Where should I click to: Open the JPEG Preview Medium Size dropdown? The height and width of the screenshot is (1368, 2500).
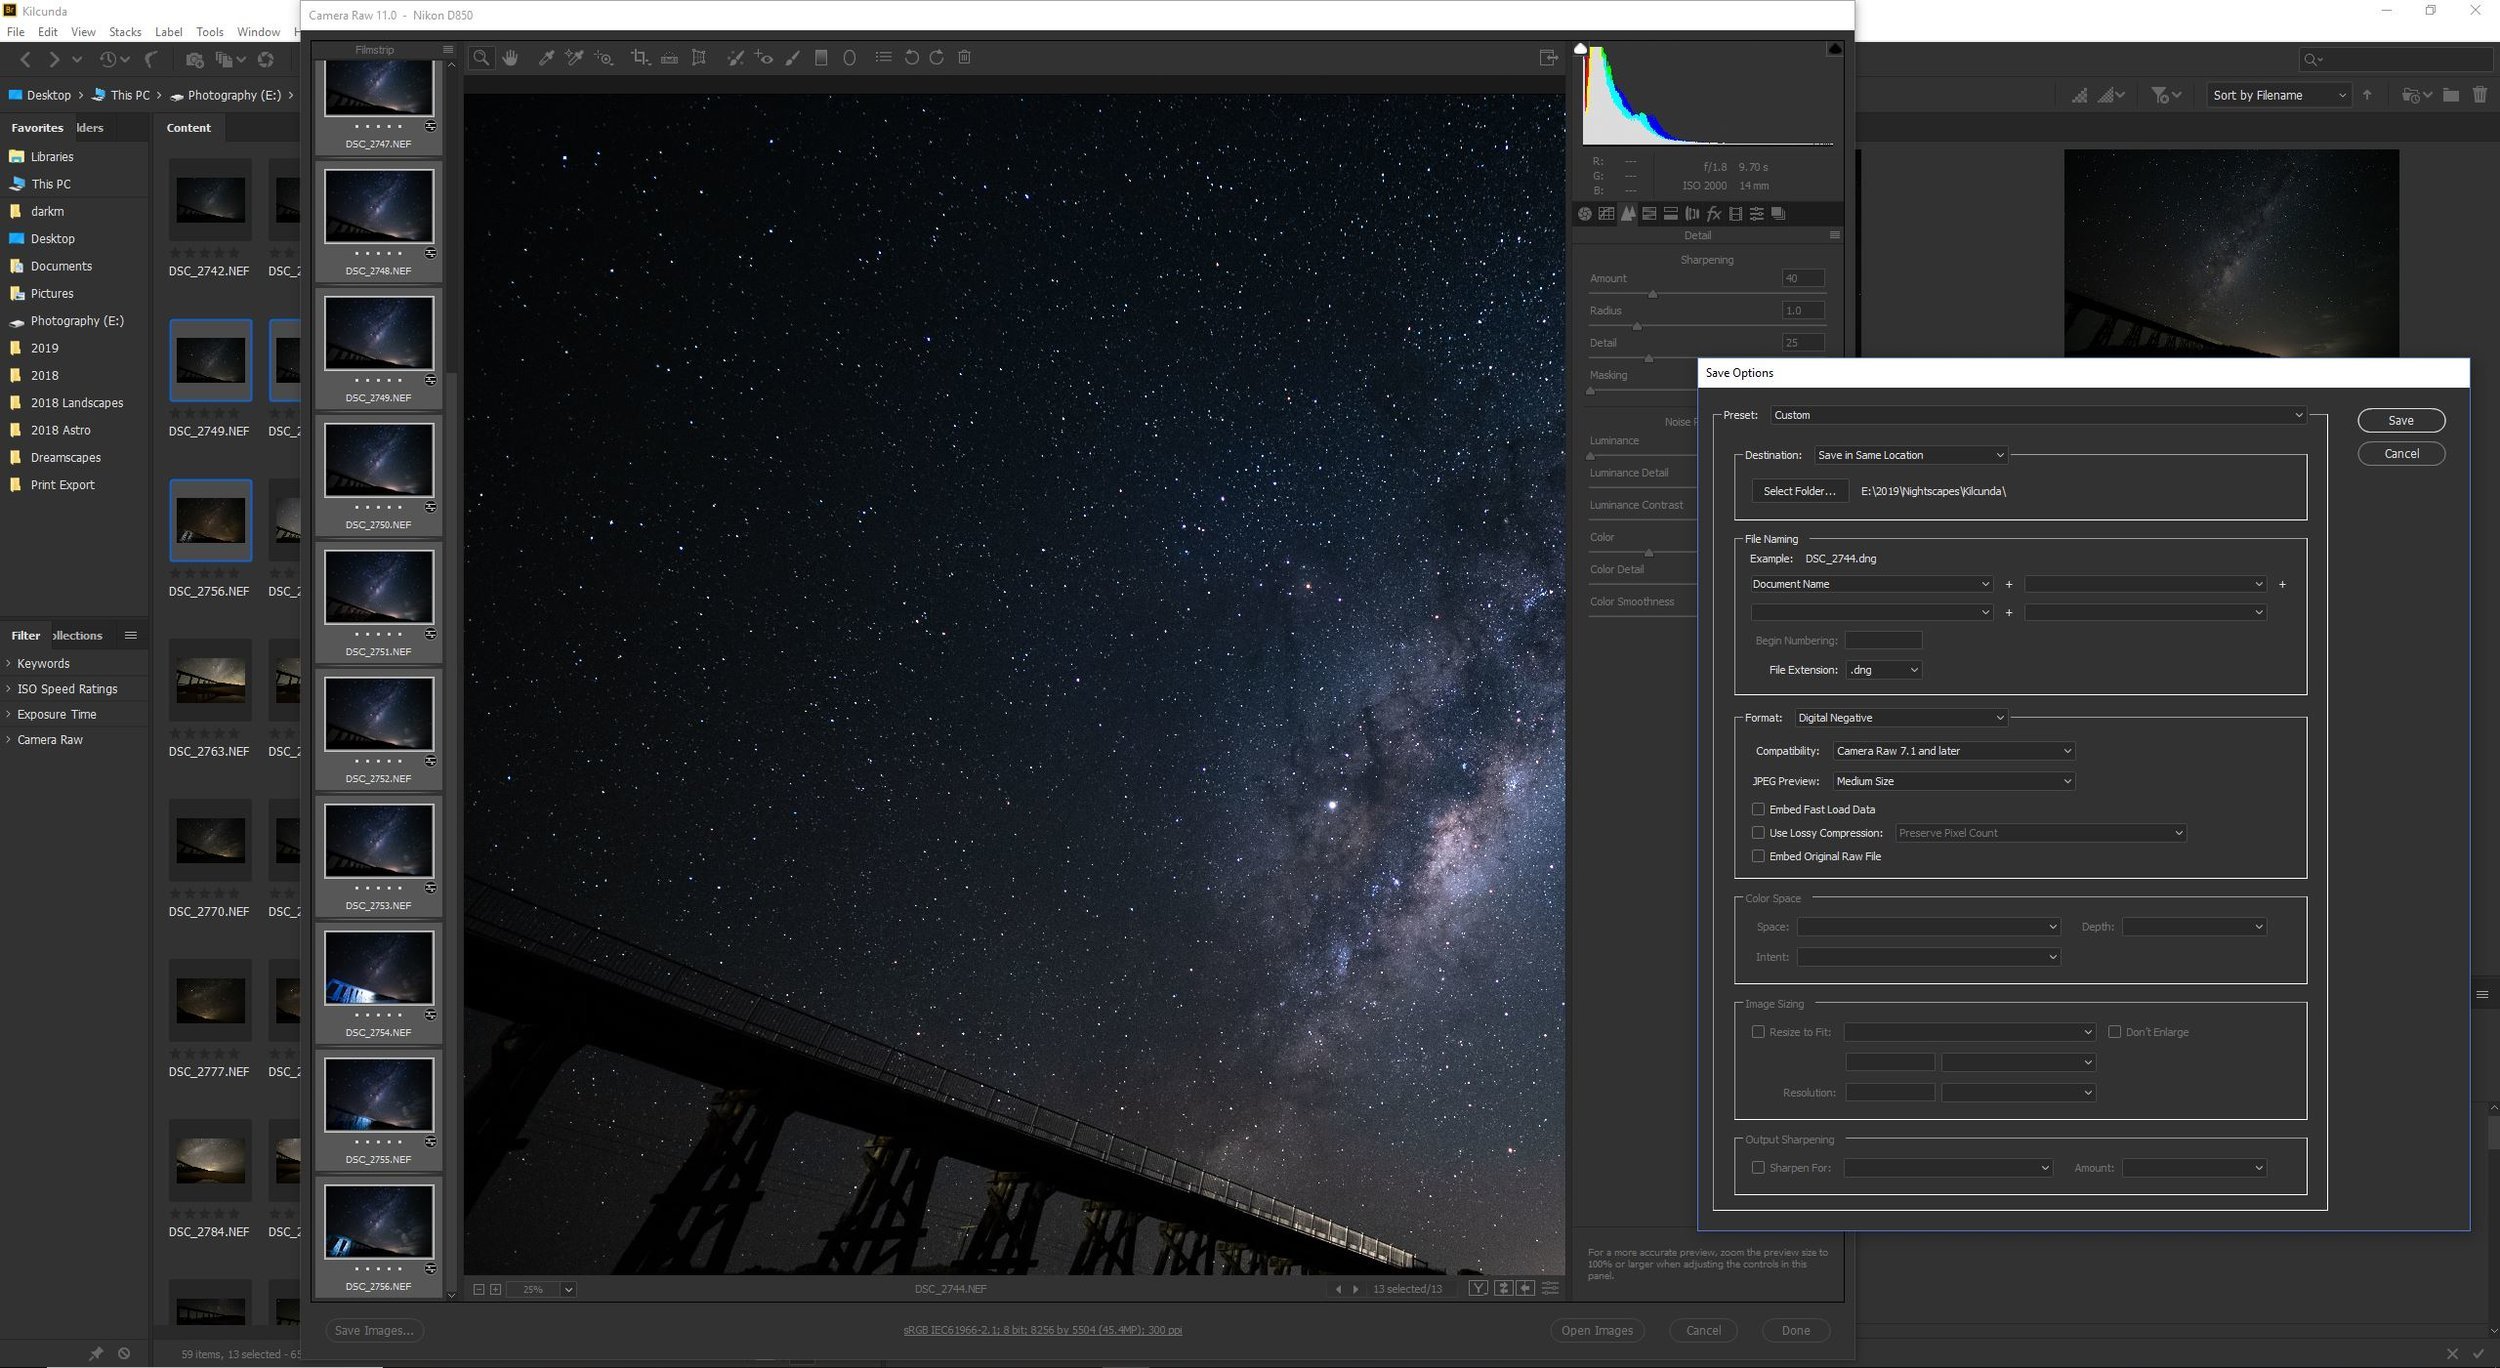pos(1954,781)
